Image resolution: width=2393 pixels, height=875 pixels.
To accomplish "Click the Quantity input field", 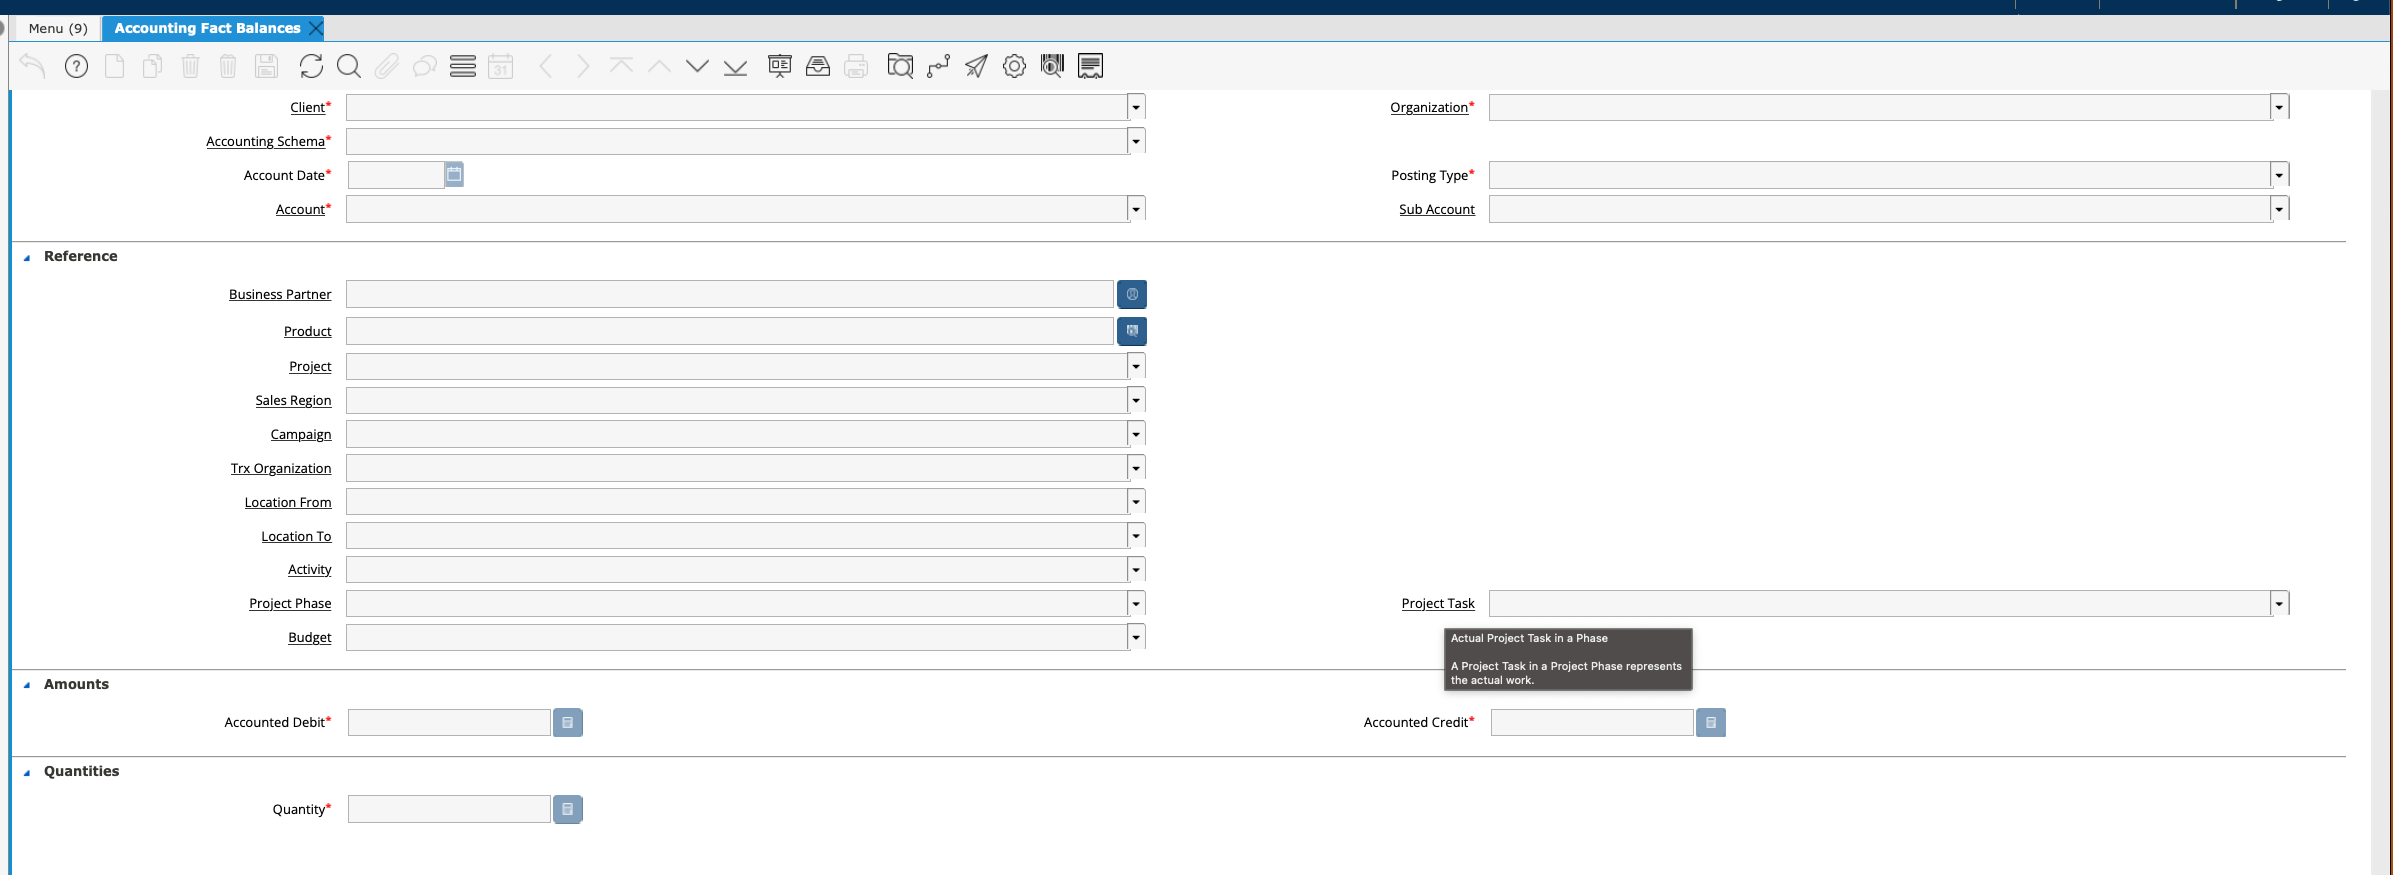I will [x=449, y=809].
